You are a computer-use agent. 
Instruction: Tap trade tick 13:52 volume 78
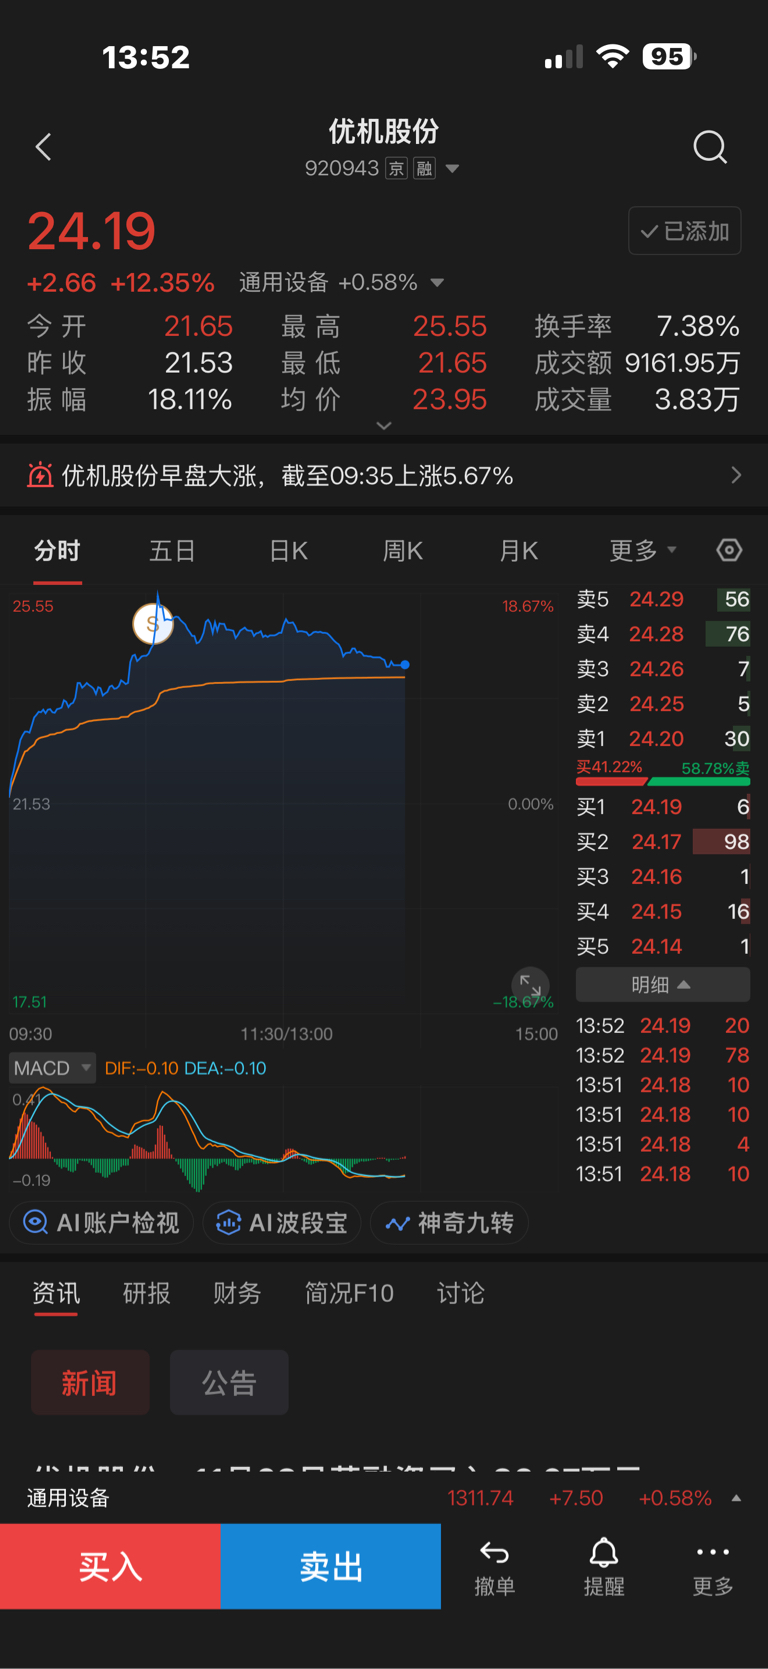point(663,1055)
